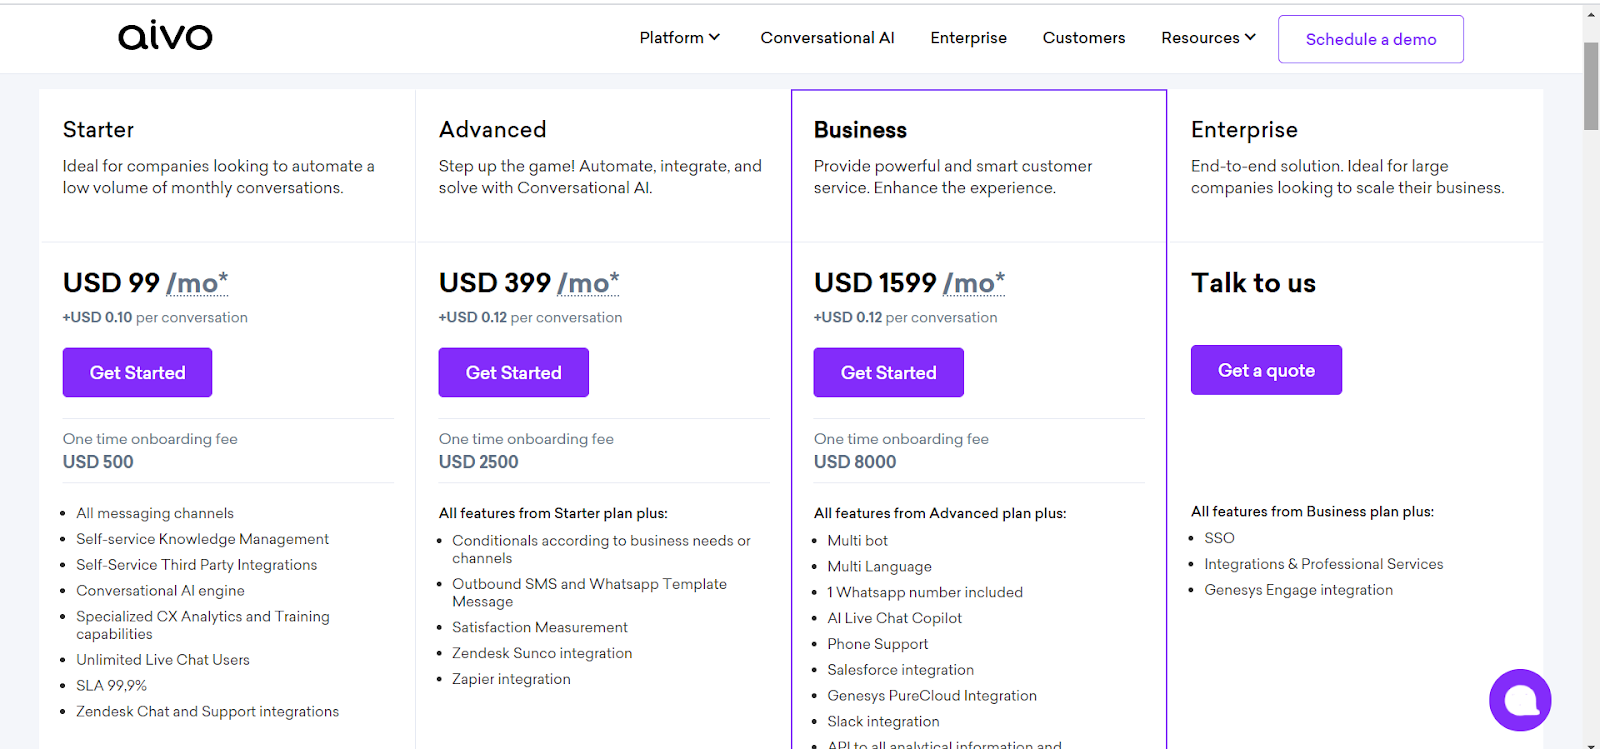This screenshot has width=1600, height=749.
Task: Expand the Resources dropdown menu
Action: (x=1207, y=38)
